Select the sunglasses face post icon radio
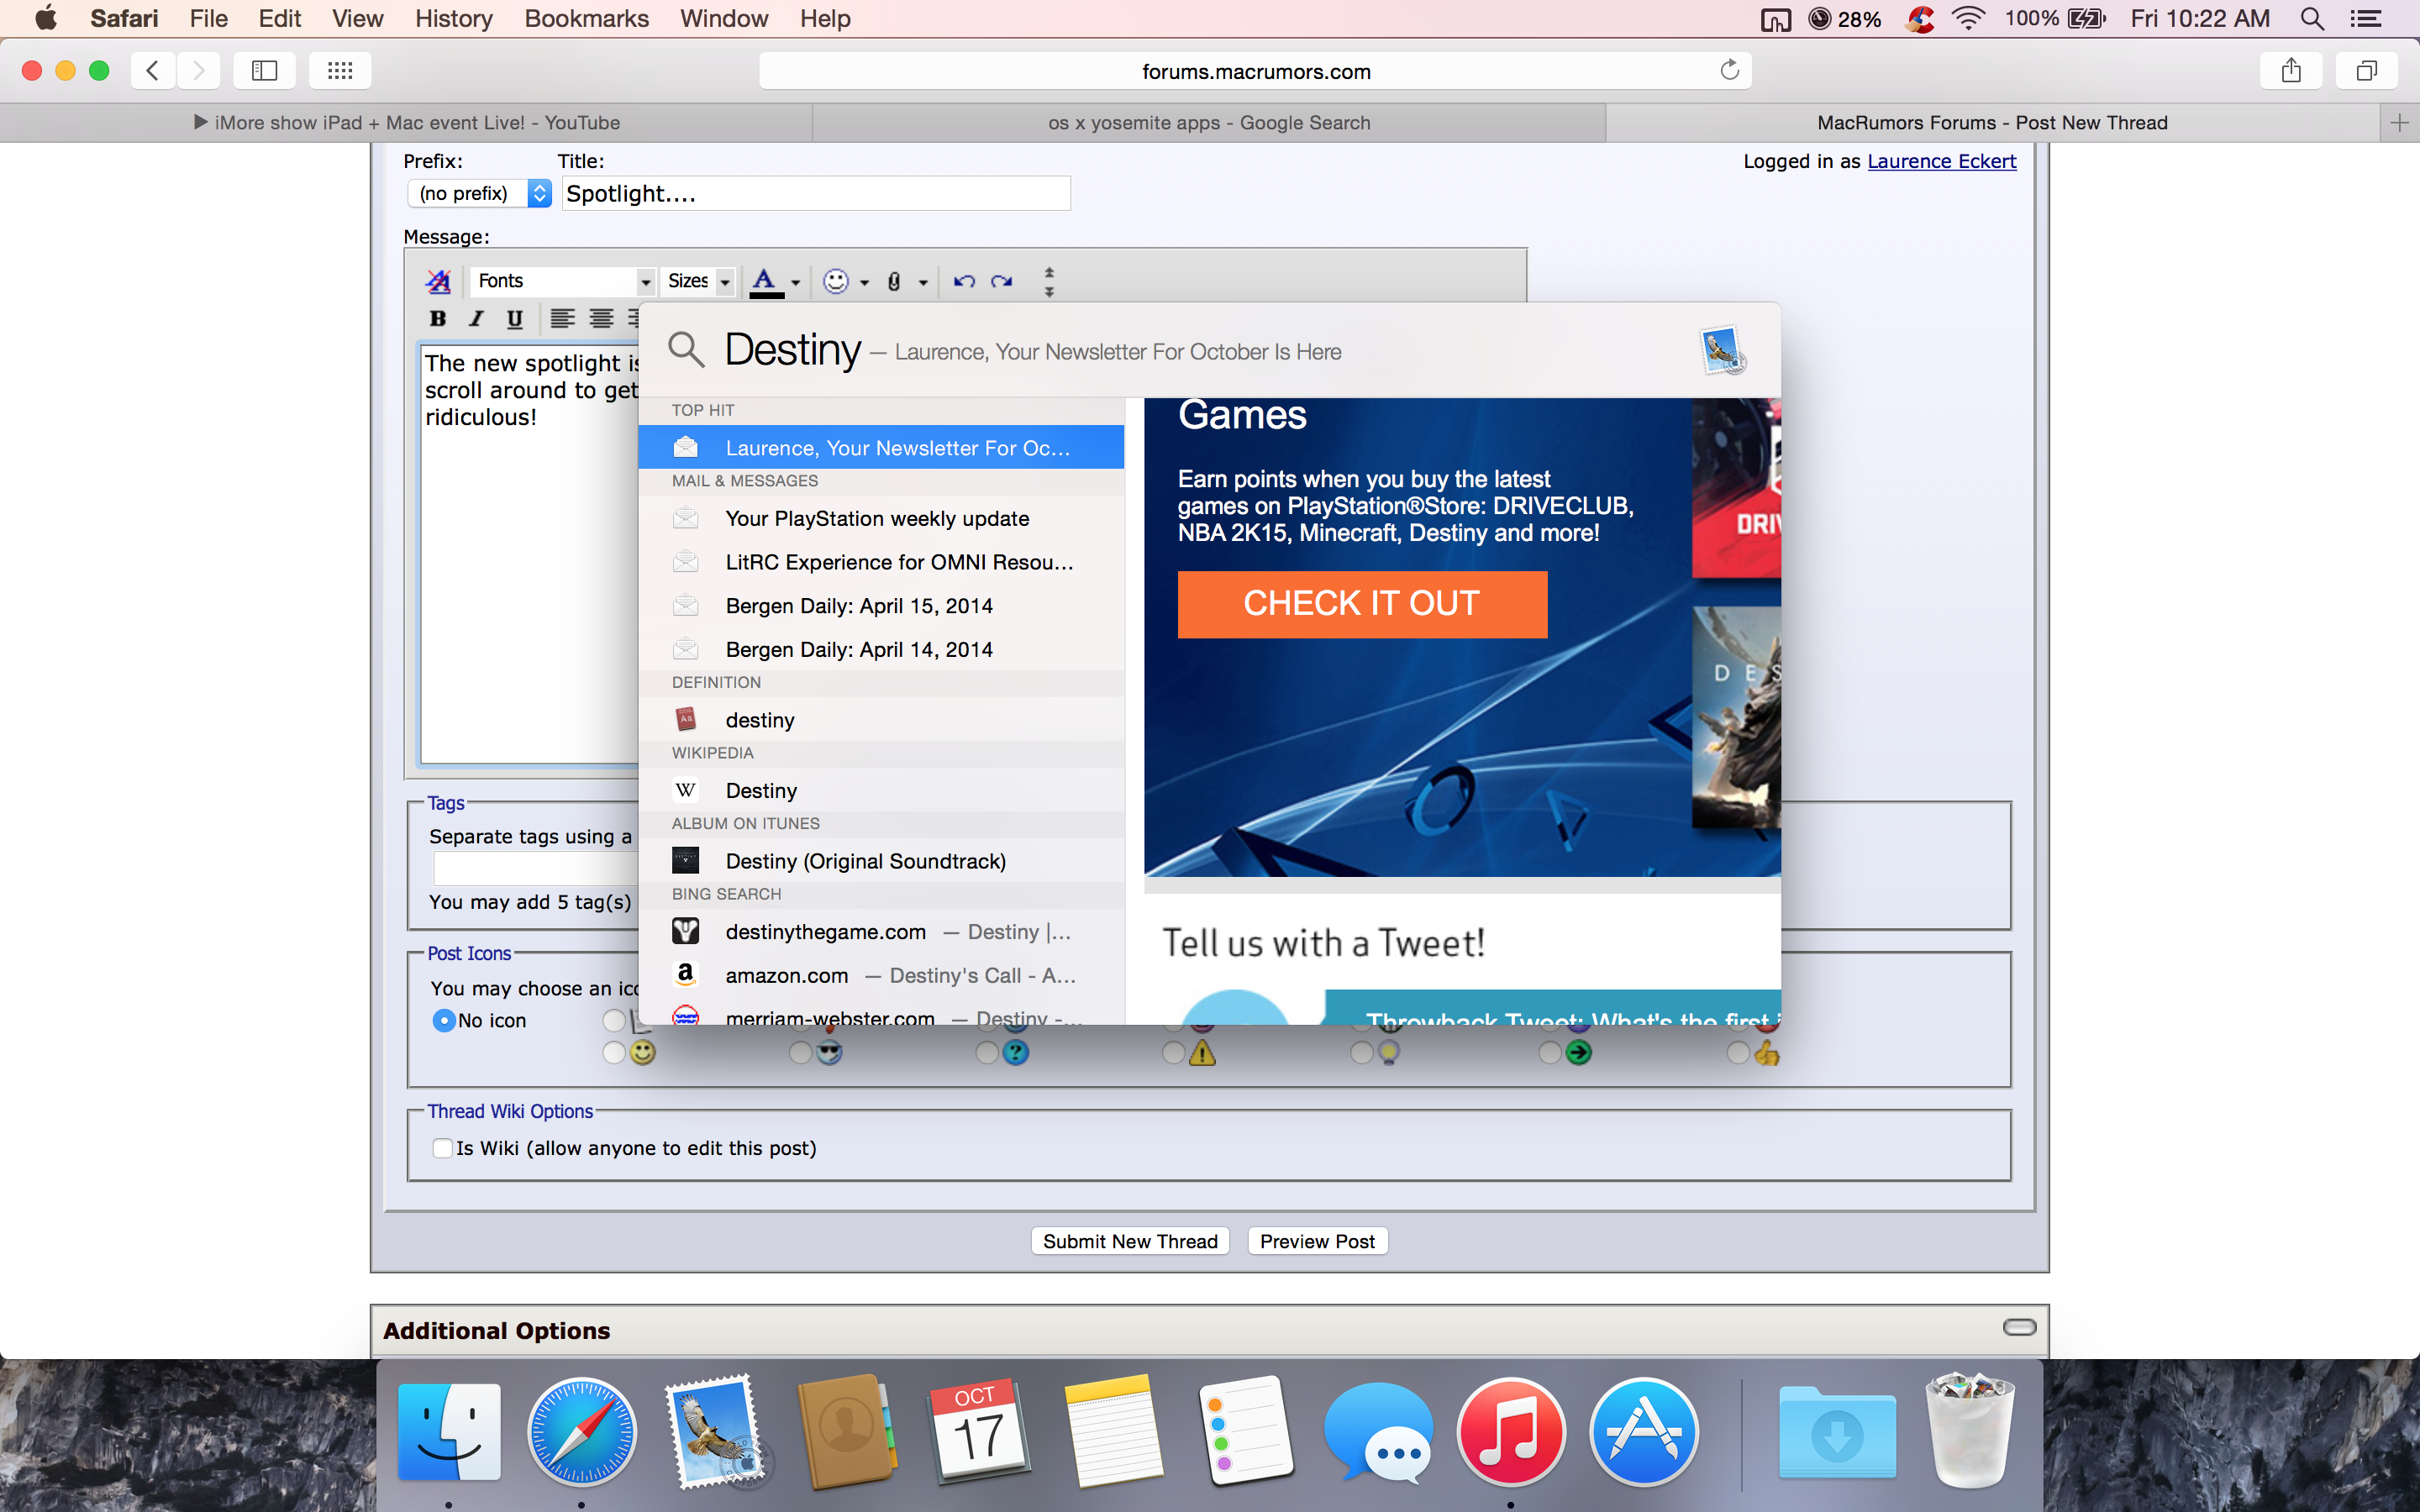The width and height of the screenshot is (2420, 1512). 800,1053
